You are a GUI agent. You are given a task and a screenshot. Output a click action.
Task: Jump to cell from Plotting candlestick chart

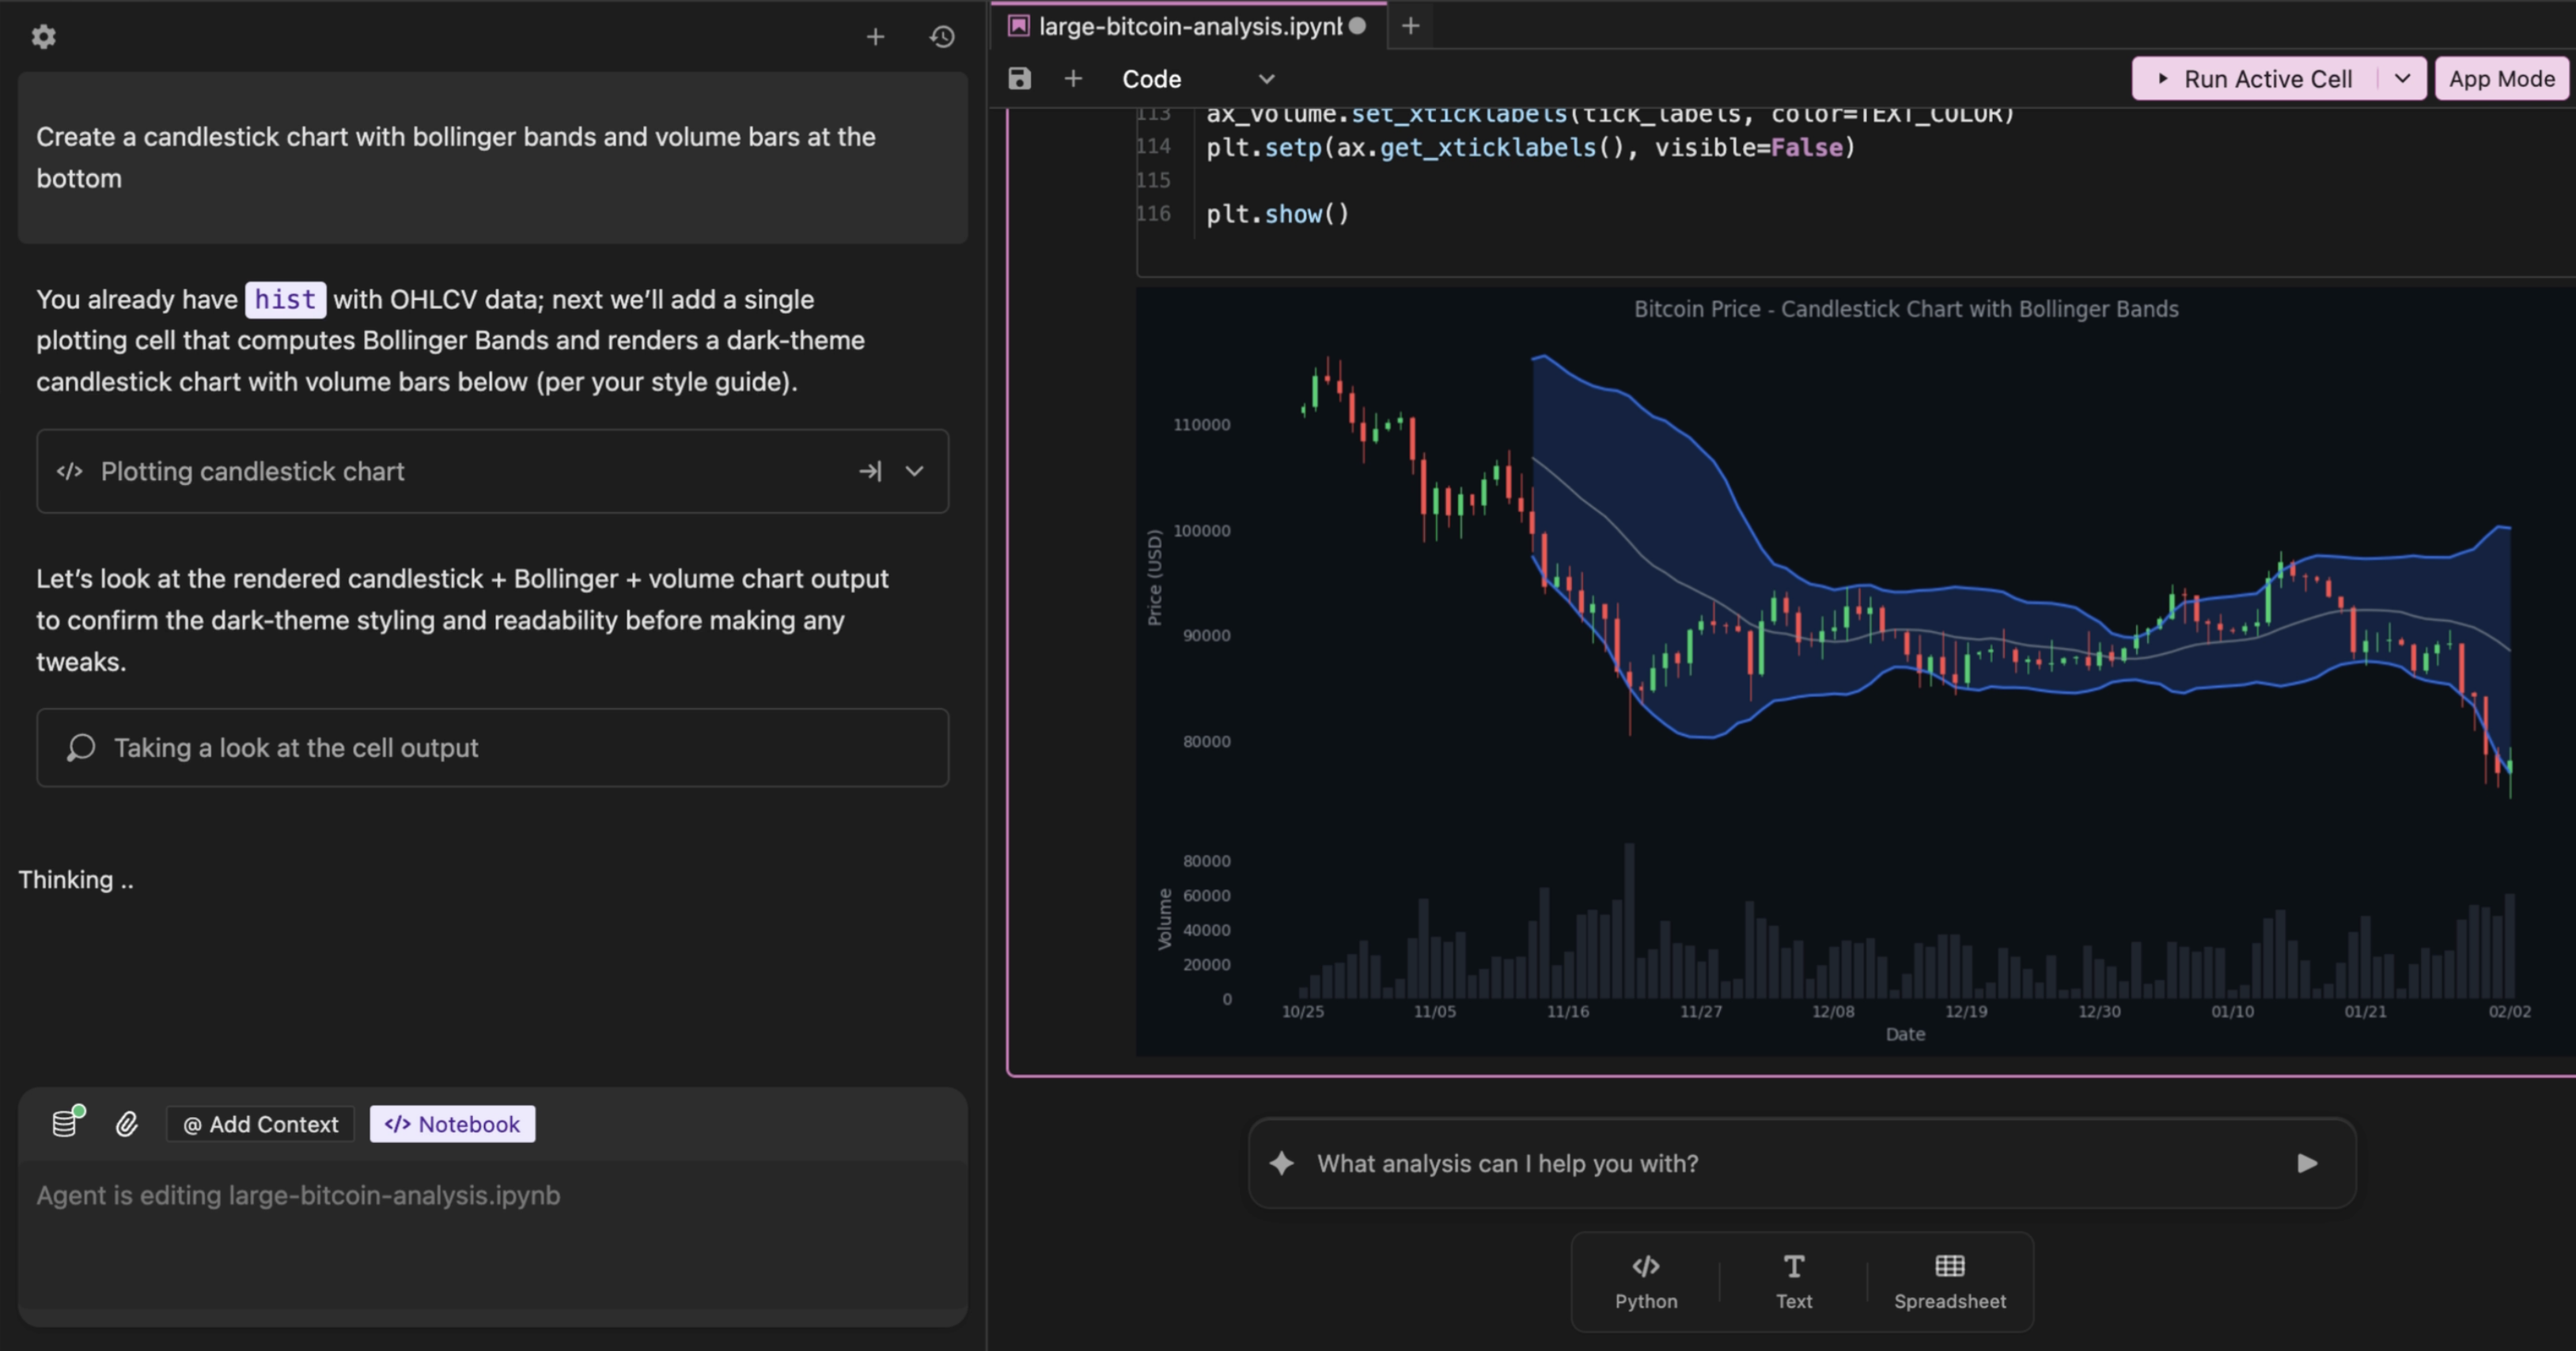[x=870, y=471]
